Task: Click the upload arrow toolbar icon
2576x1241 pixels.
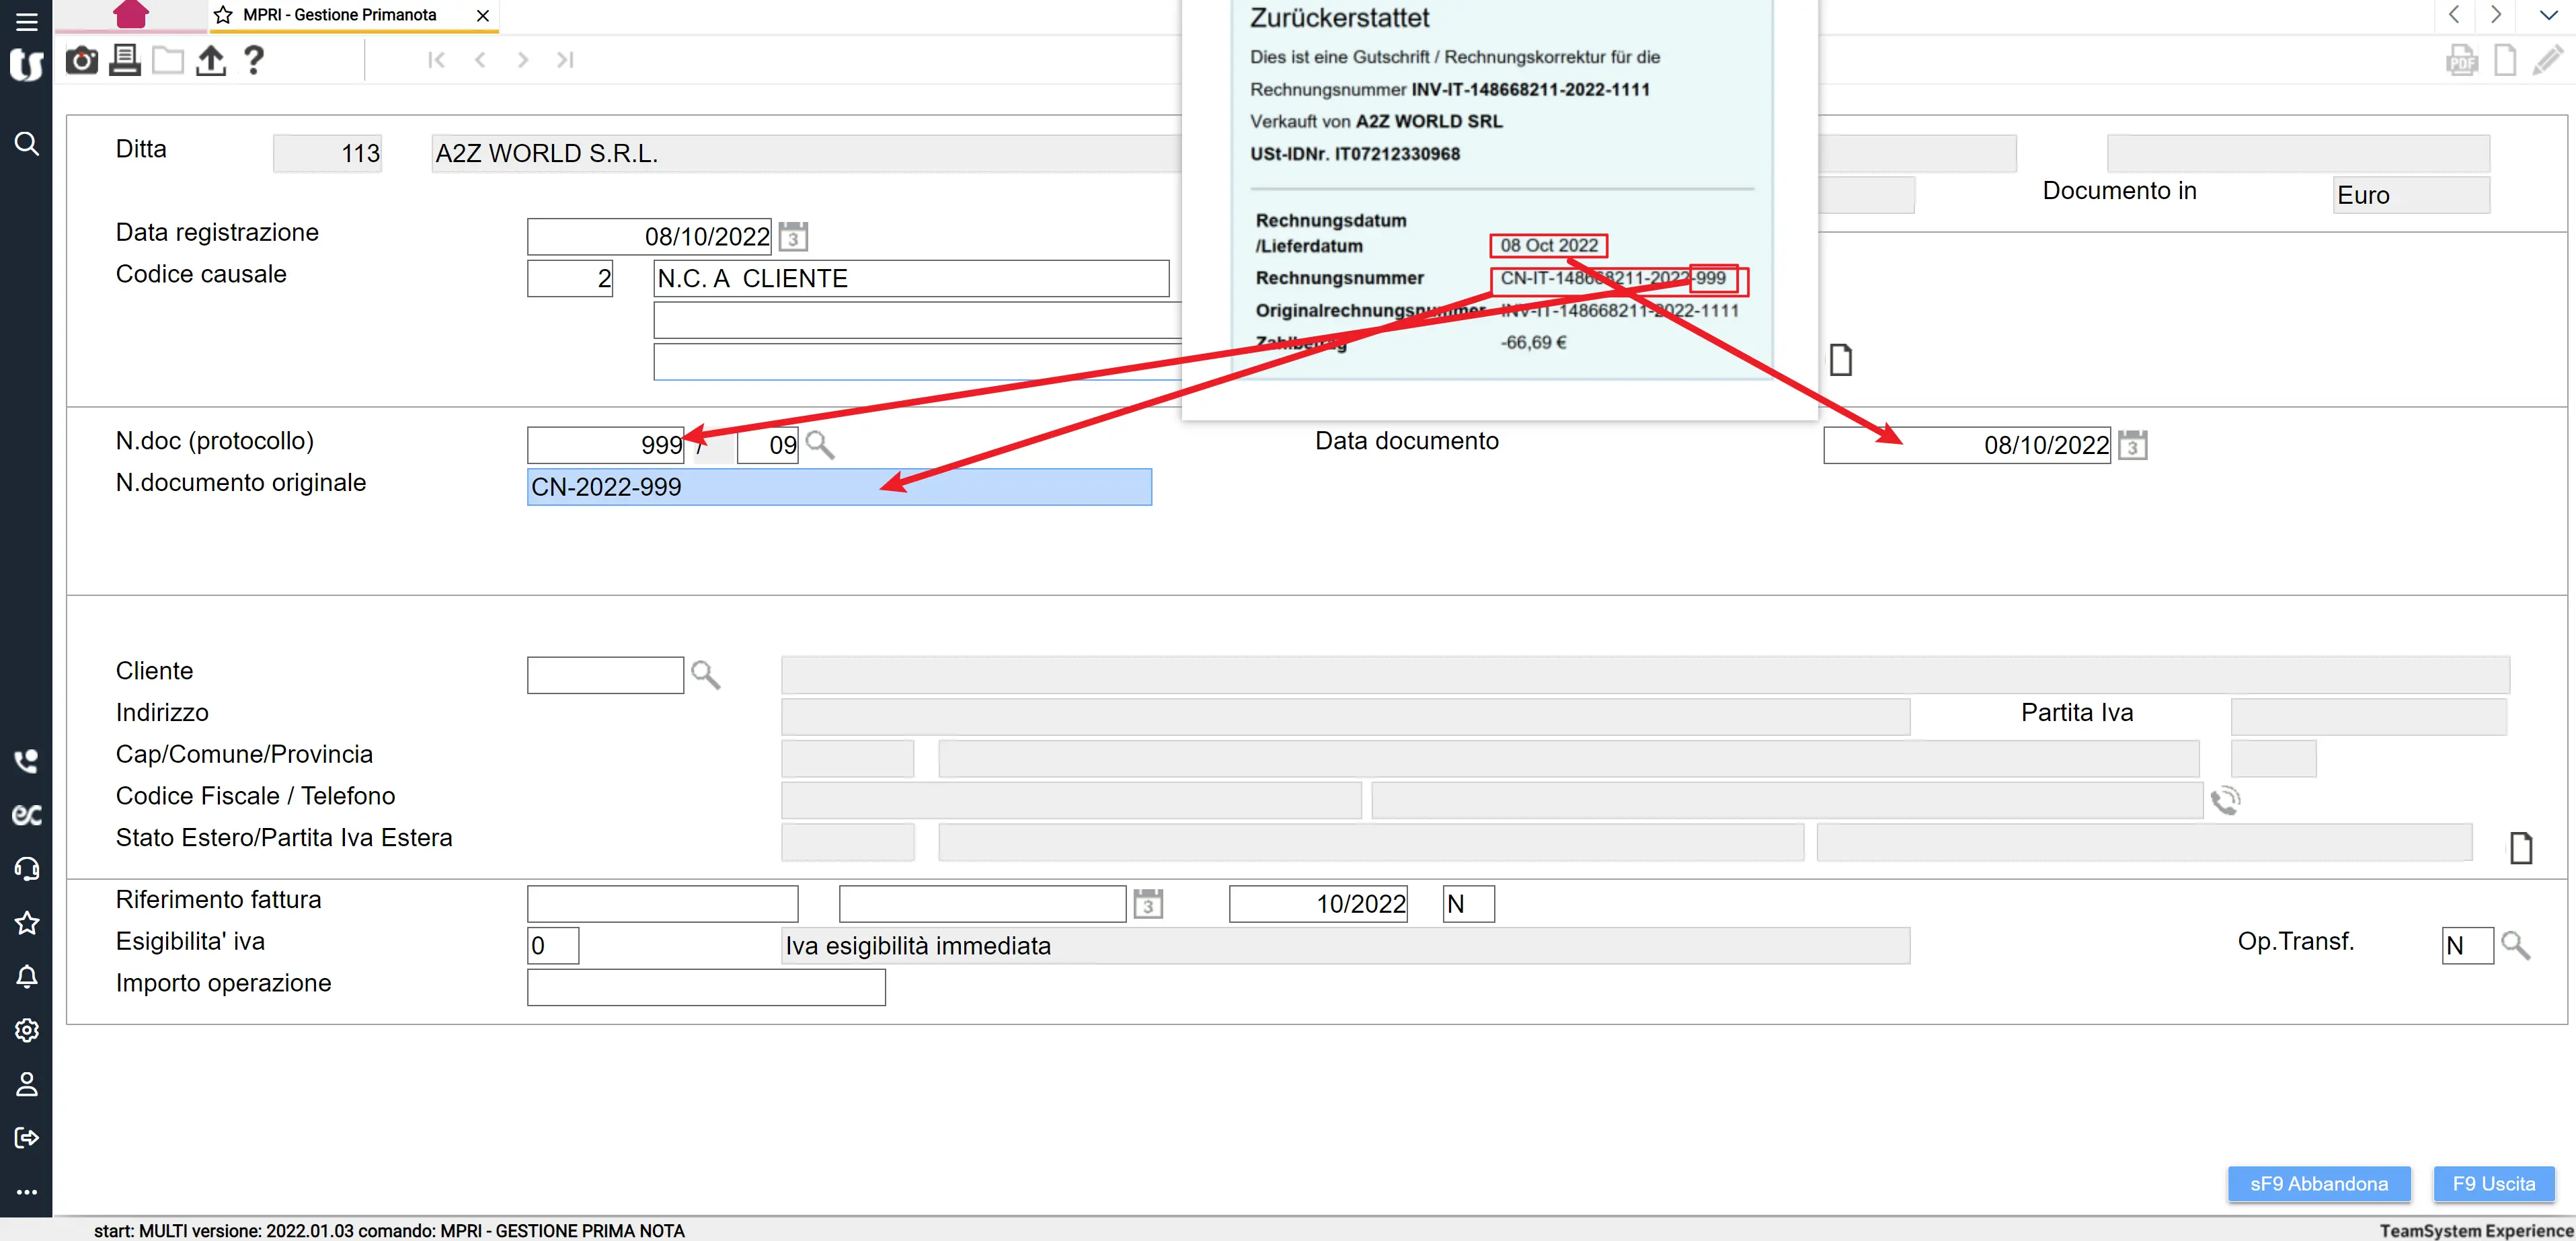Action: 210,61
